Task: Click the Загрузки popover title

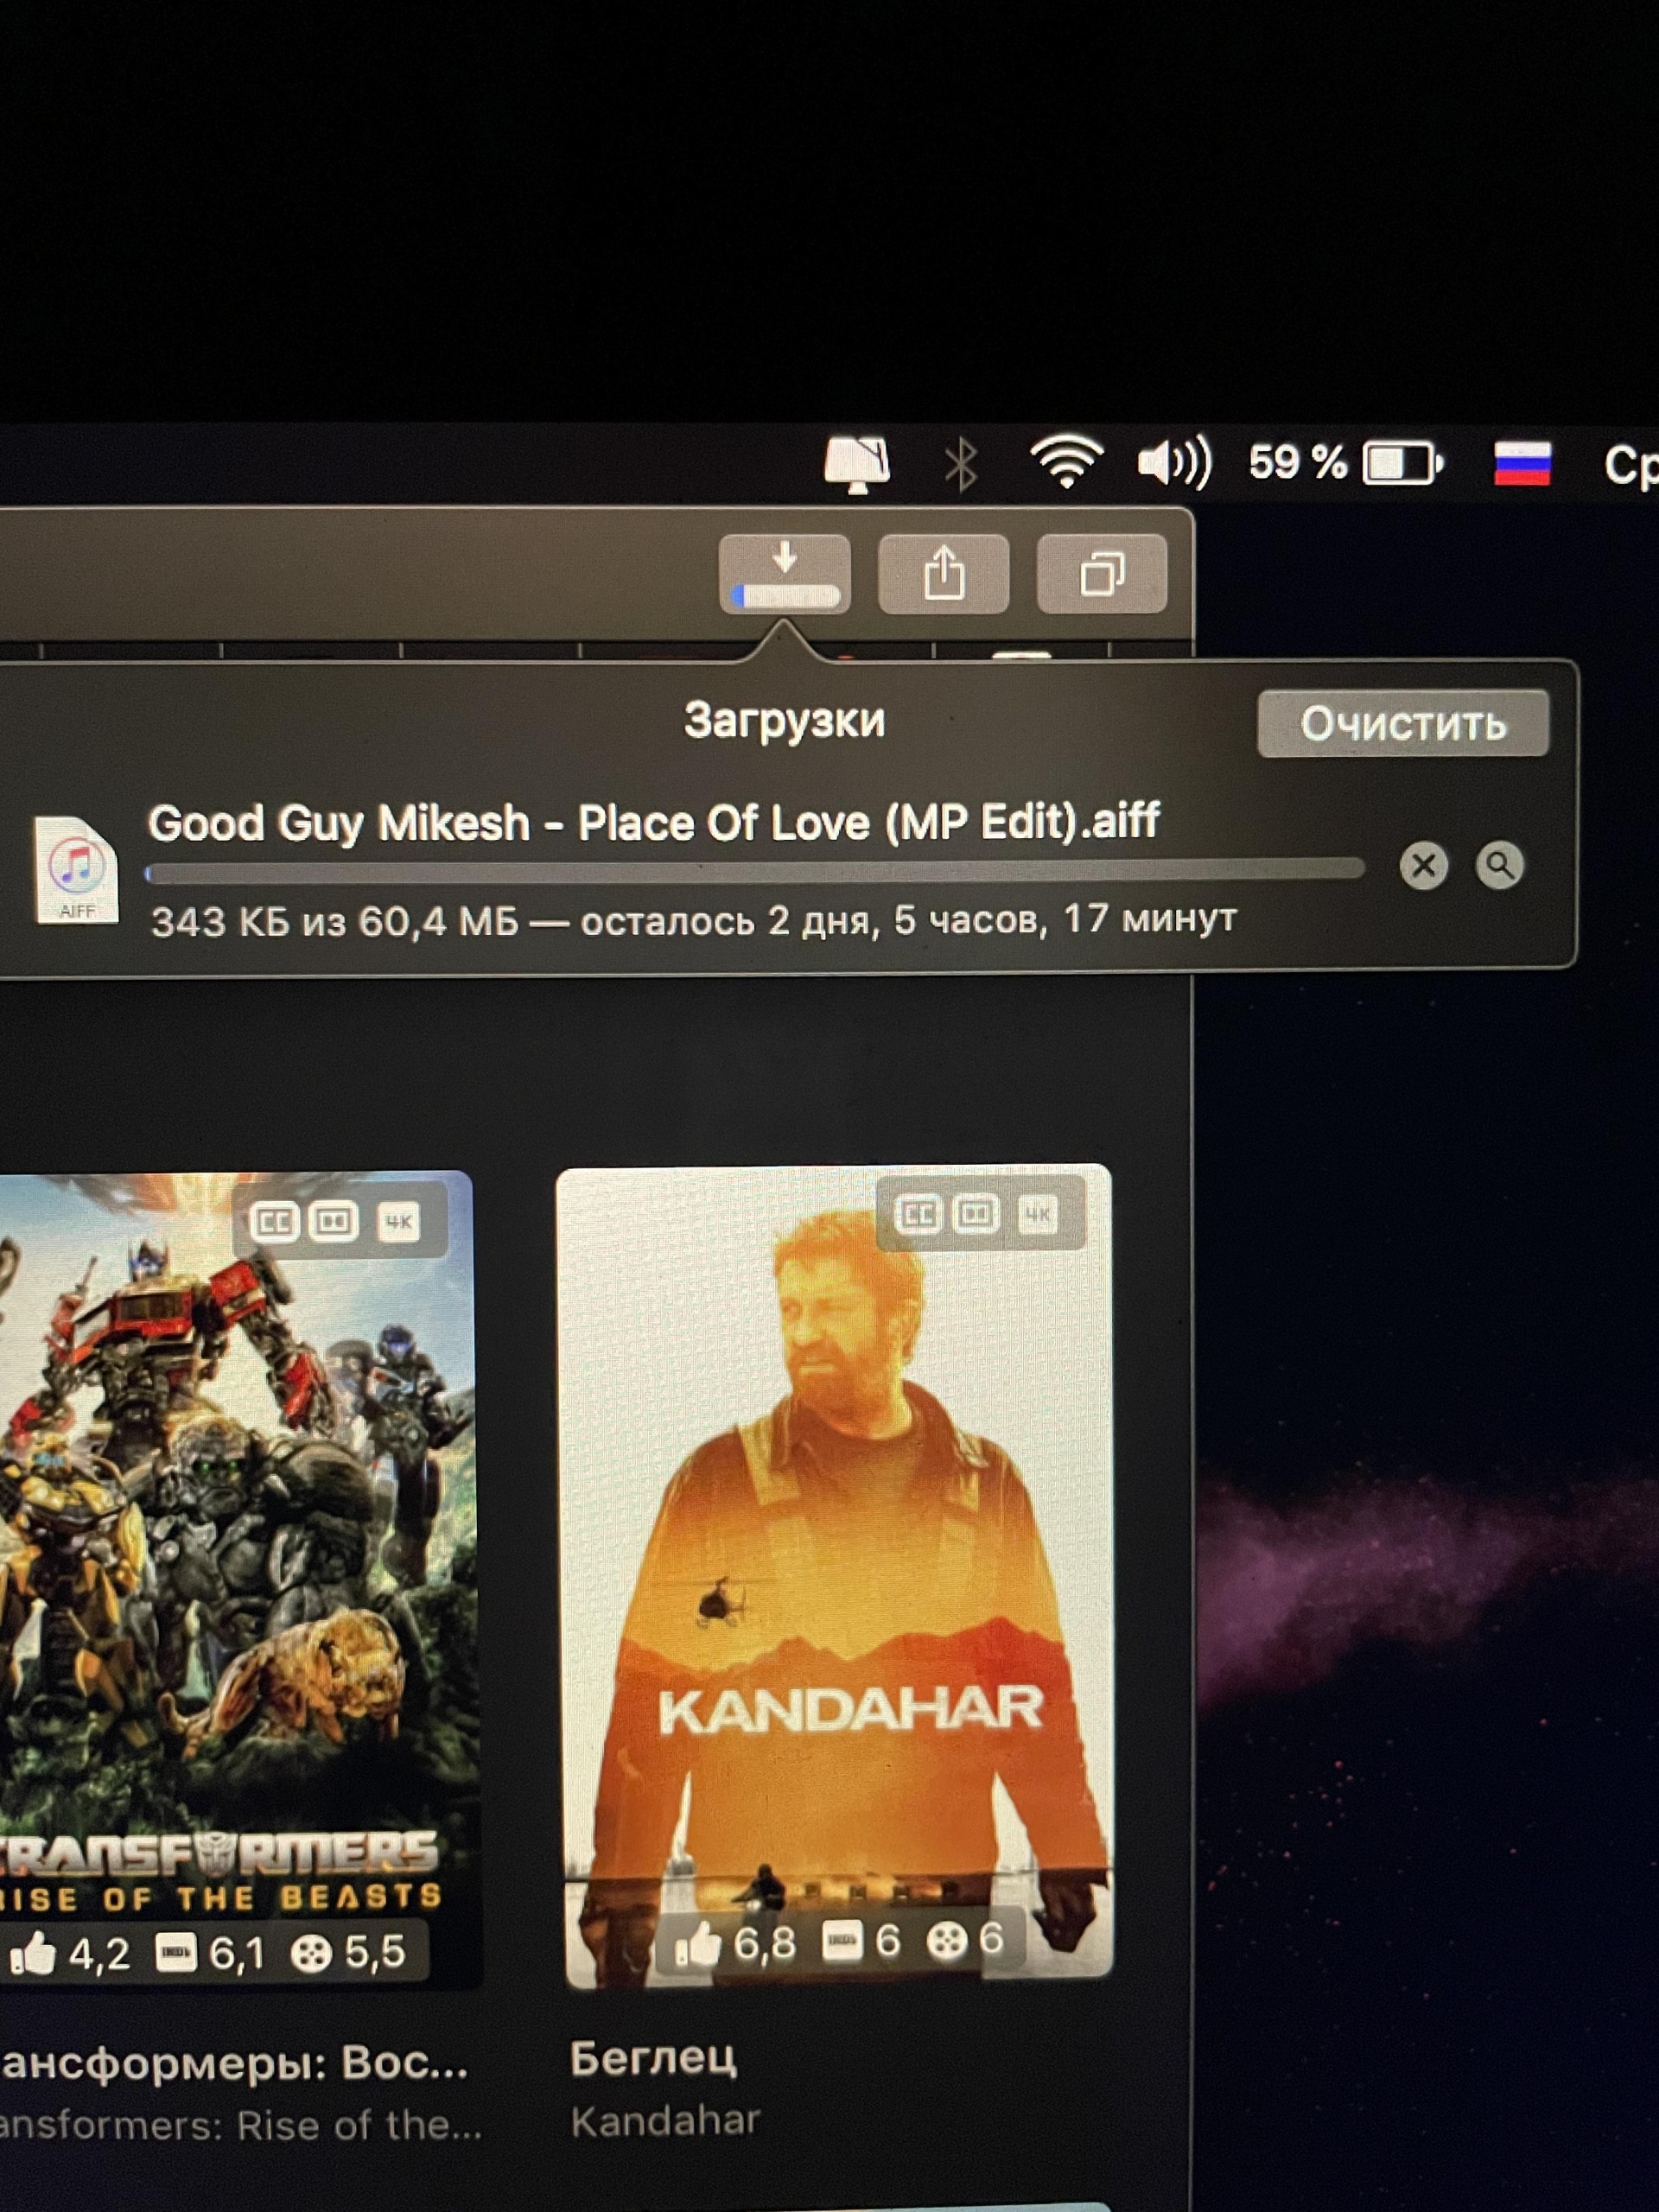Action: [785, 721]
